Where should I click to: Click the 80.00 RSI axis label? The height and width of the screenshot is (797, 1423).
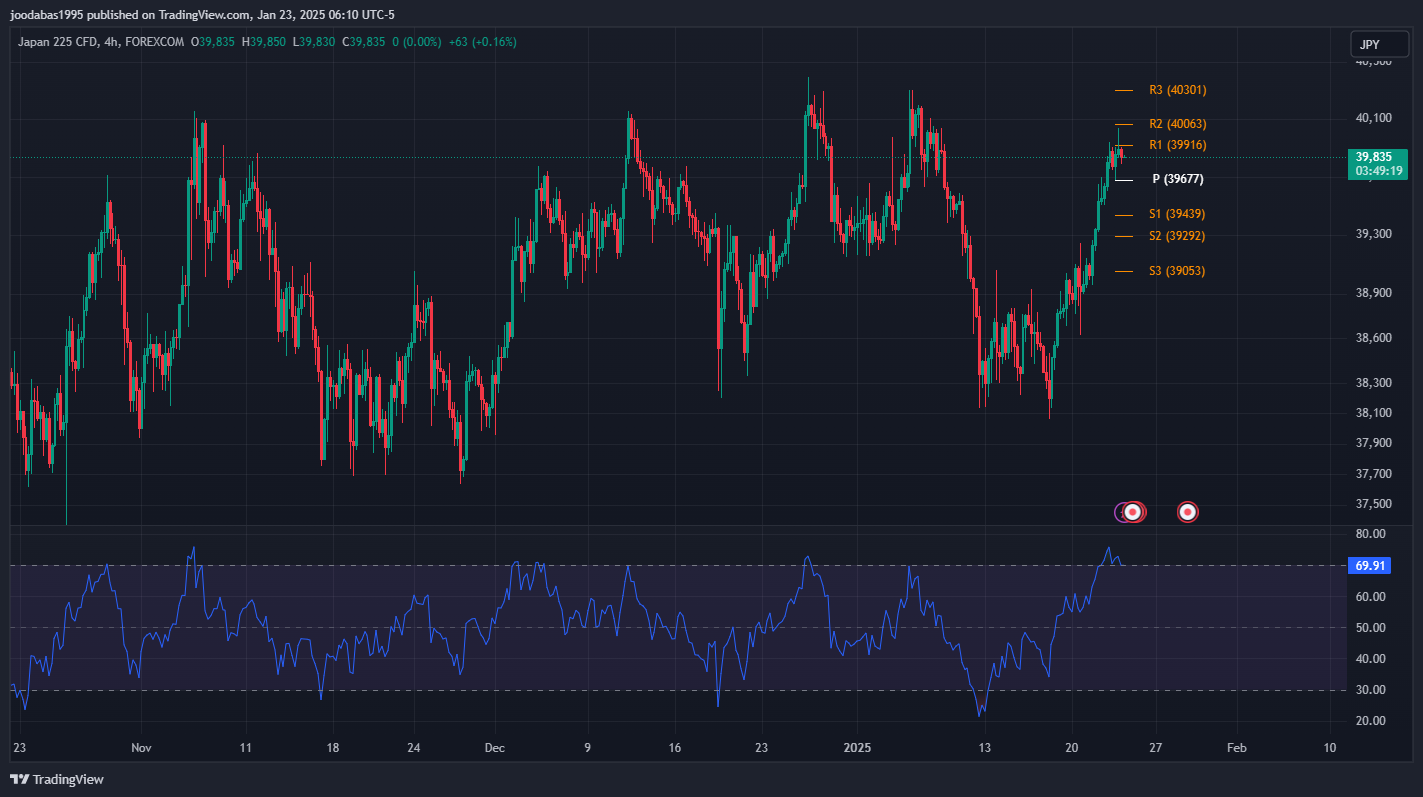1370,535
